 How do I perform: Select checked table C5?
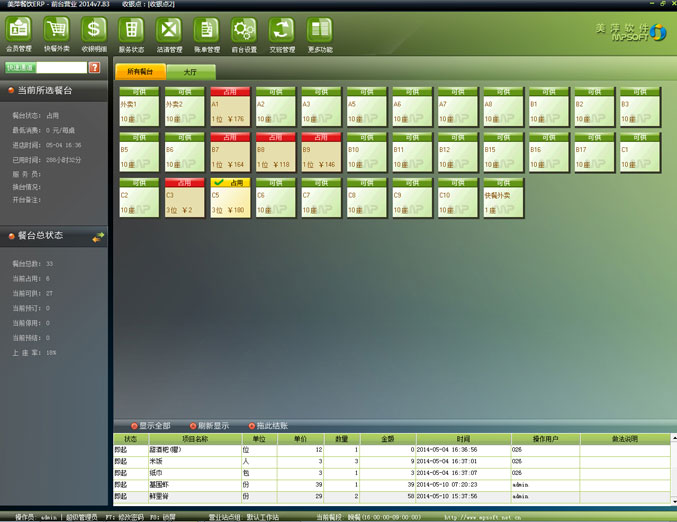[230, 198]
